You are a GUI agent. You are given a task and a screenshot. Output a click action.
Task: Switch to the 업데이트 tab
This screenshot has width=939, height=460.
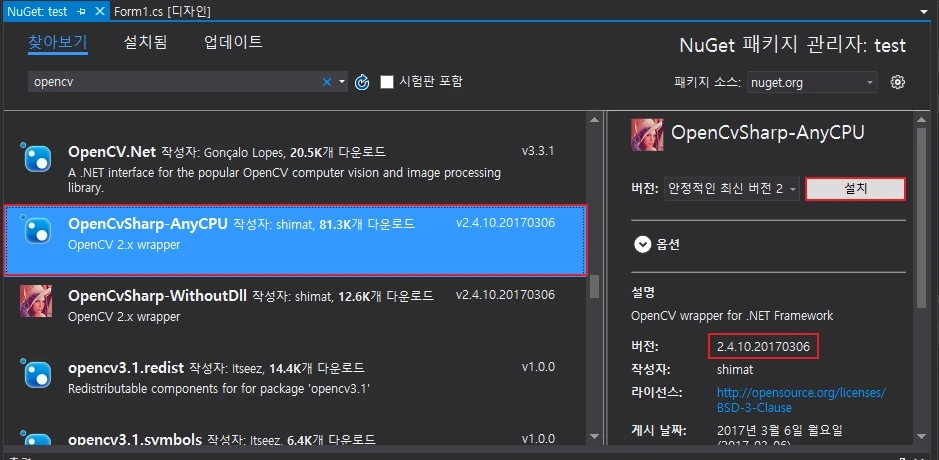[233, 42]
